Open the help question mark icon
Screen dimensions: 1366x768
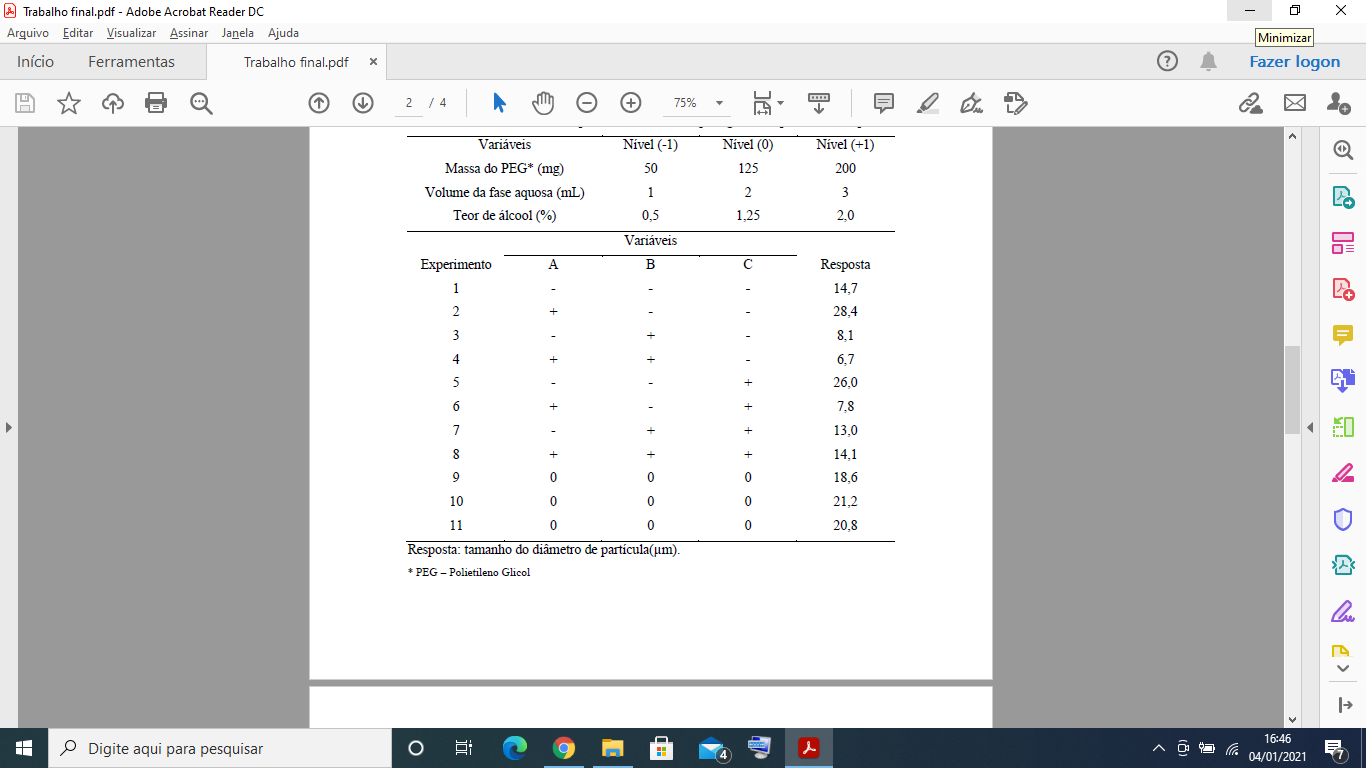point(1167,62)
